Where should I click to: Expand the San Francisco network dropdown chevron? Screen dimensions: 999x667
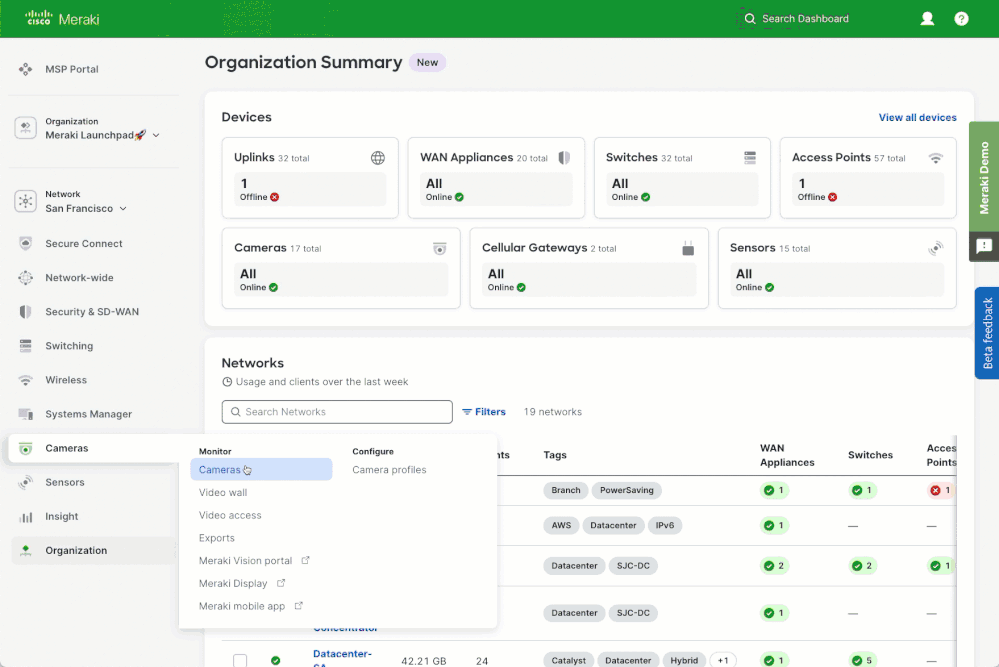pyautogui.click(x=123, y=208)
